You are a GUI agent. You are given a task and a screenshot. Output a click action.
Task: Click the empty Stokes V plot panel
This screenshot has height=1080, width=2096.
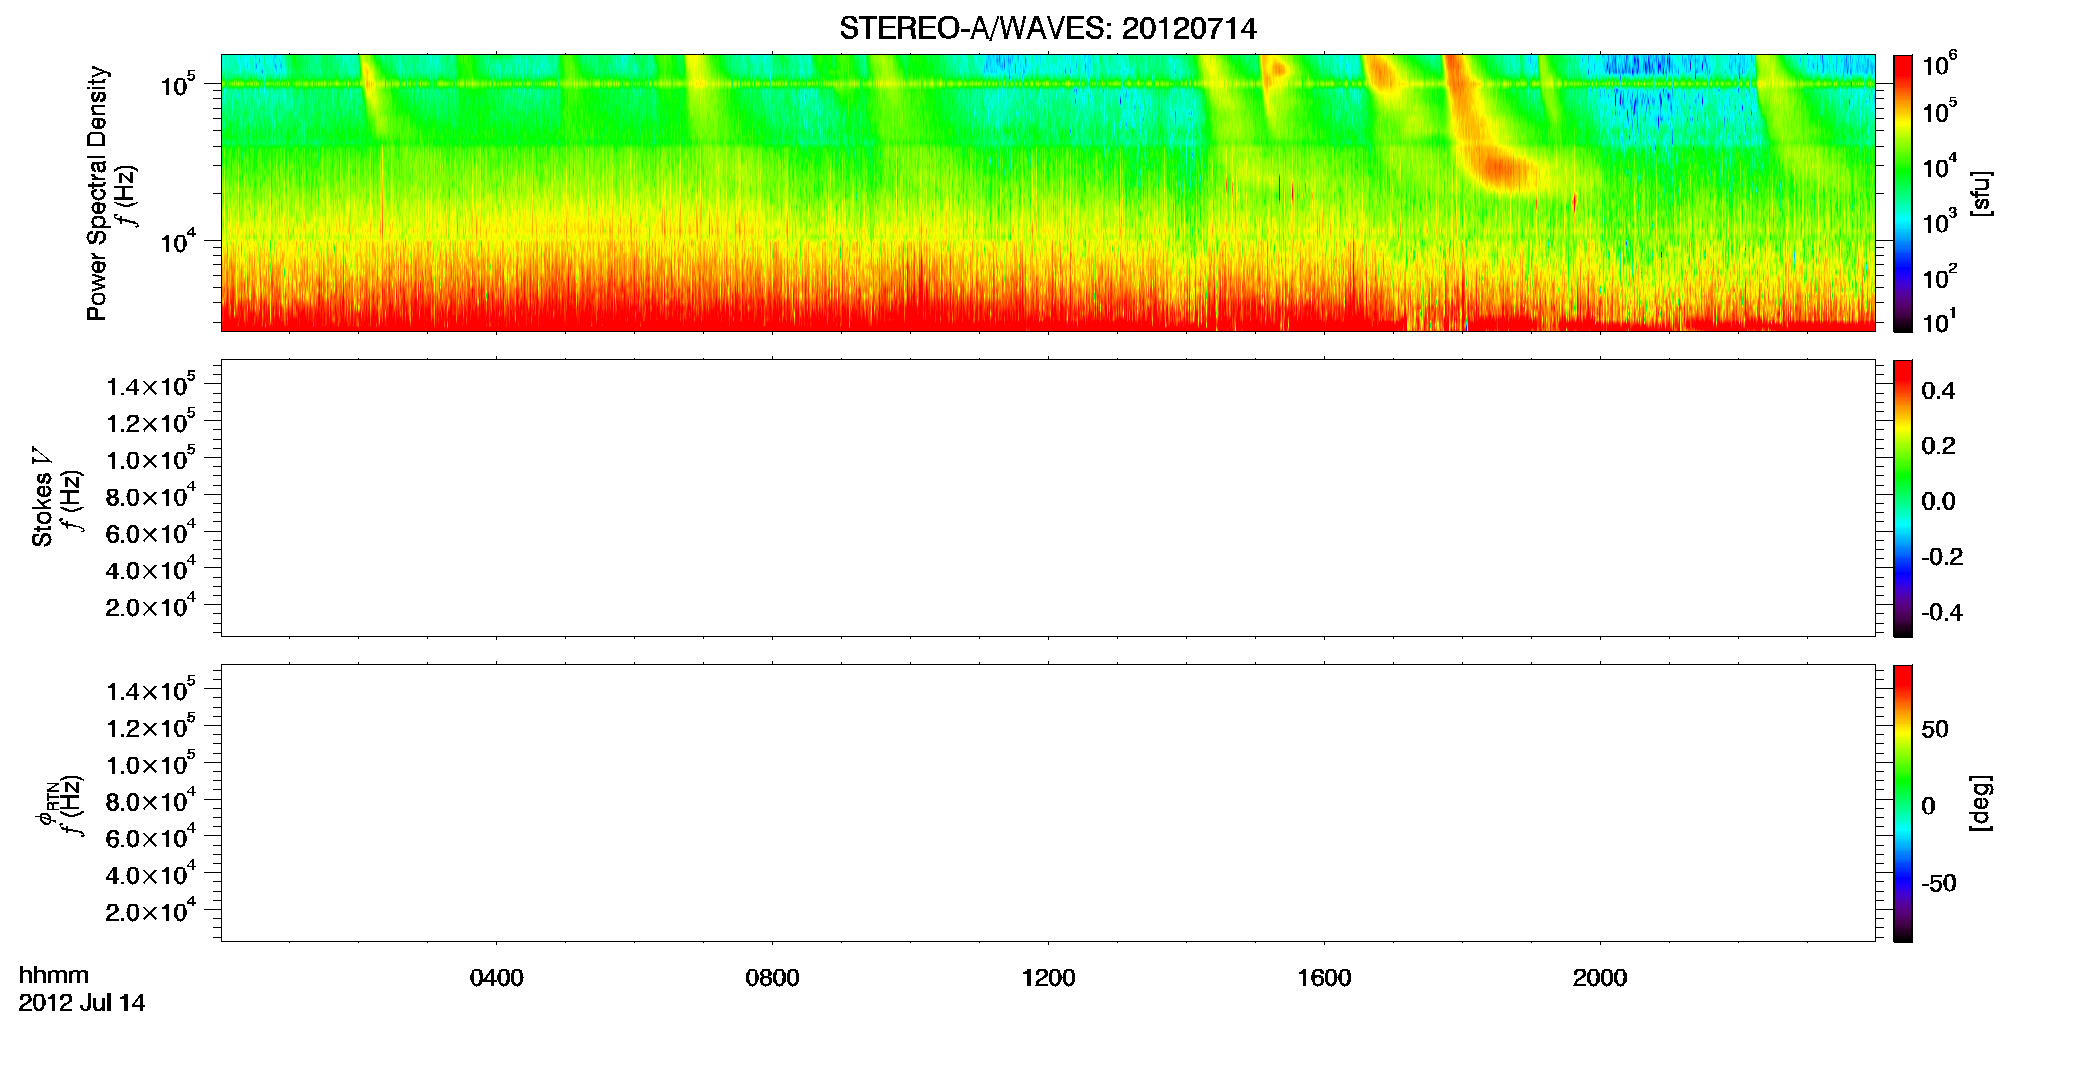click(1048, 498)
